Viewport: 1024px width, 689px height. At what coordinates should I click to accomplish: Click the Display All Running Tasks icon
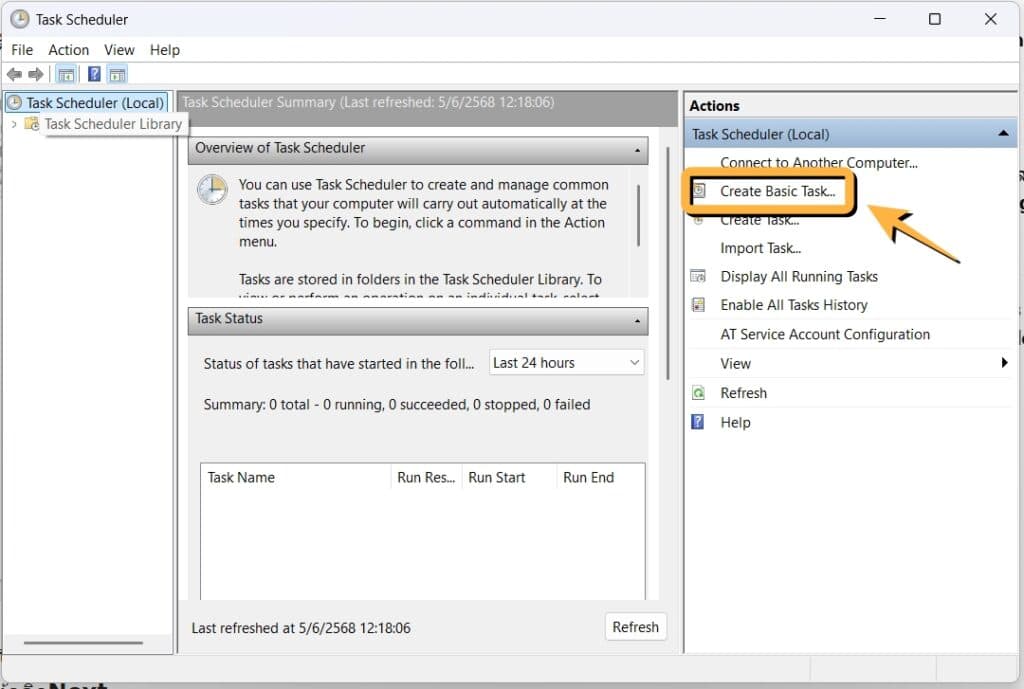(699, 277)
